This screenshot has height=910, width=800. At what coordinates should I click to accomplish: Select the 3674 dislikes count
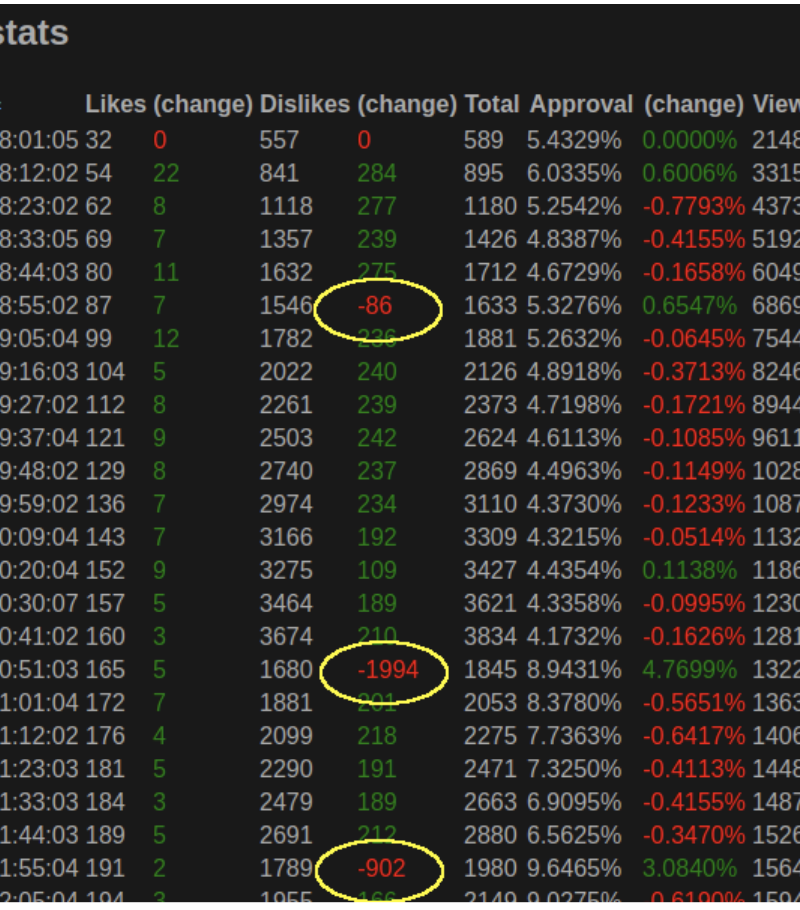[286, 637]
